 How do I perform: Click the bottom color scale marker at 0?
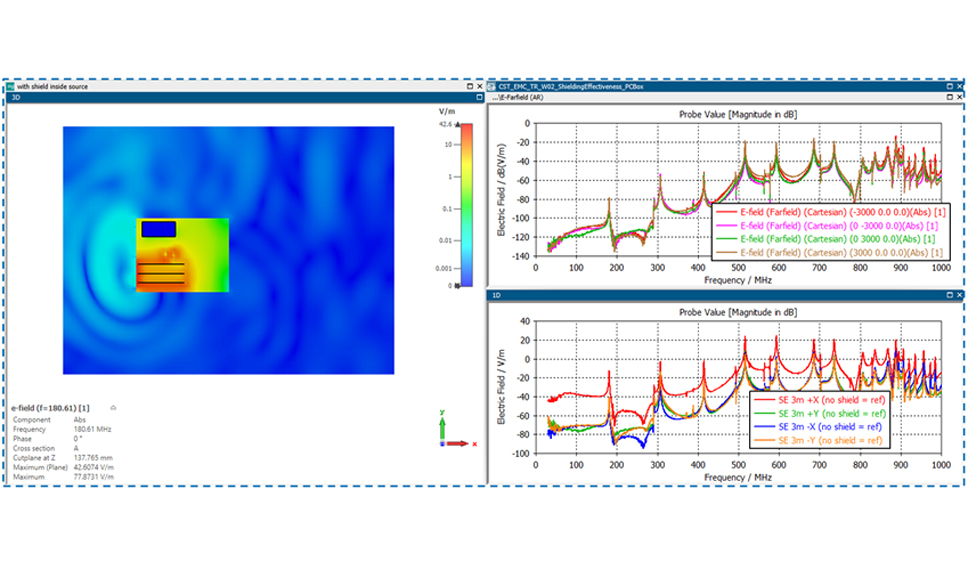pos(460,285)
